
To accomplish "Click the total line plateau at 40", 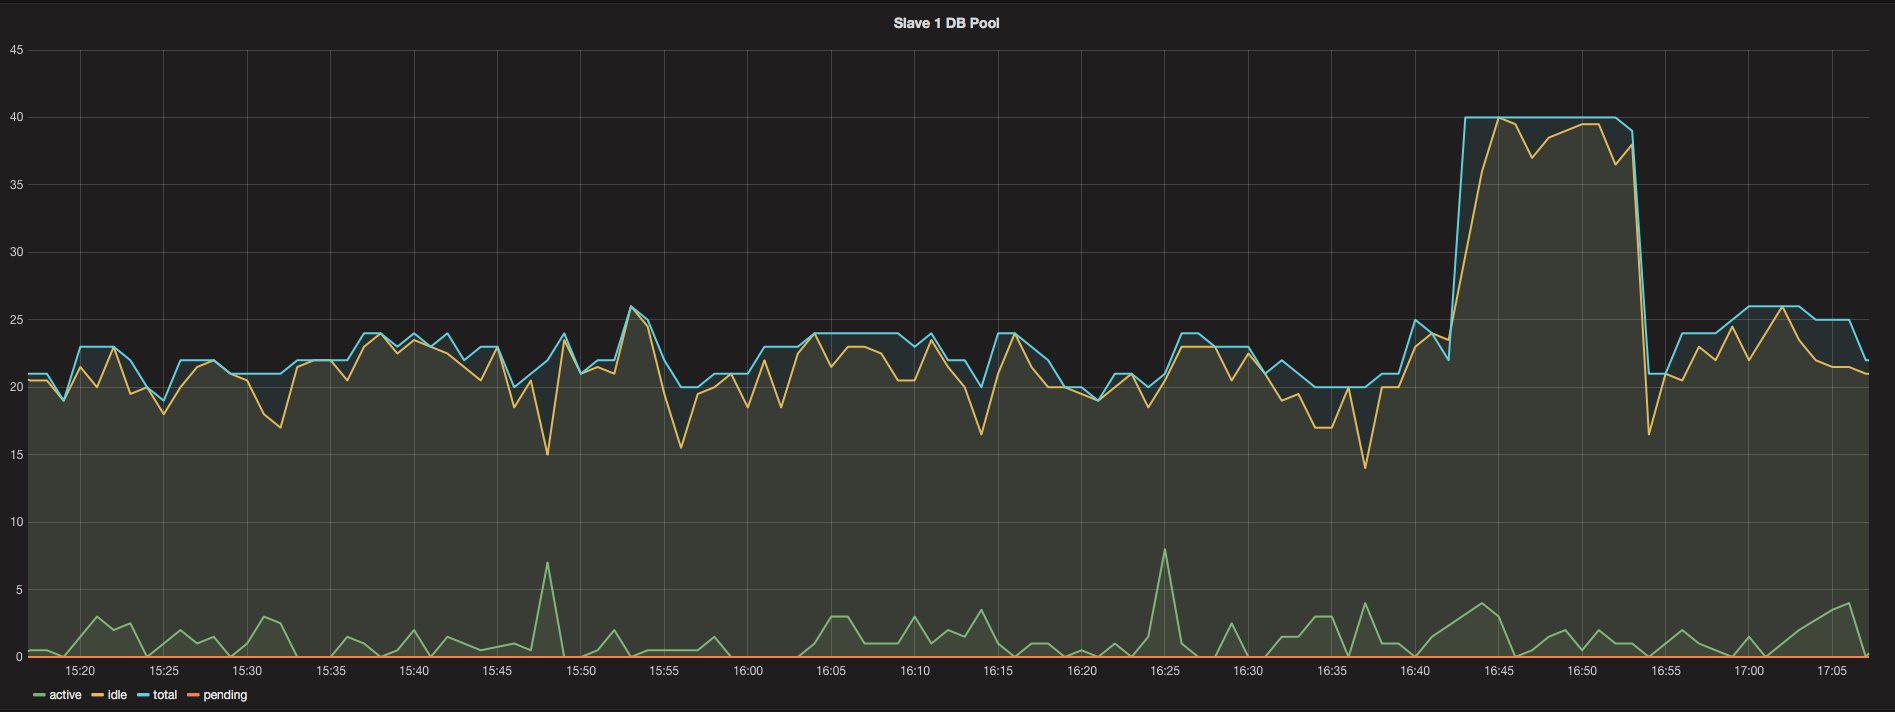I will click(1540, 117).
